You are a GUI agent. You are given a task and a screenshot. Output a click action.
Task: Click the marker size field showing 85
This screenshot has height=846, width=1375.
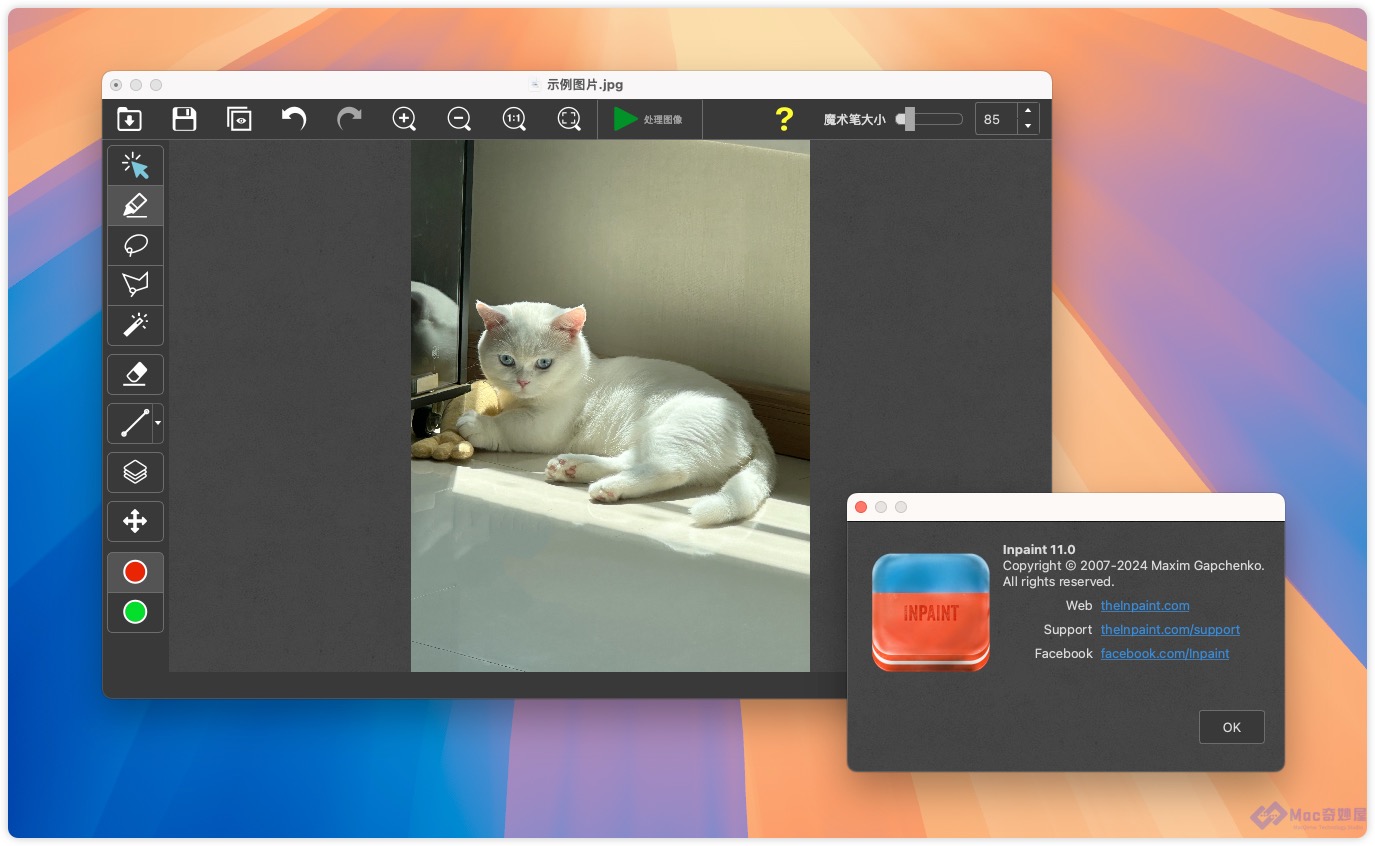pos(995,119)
